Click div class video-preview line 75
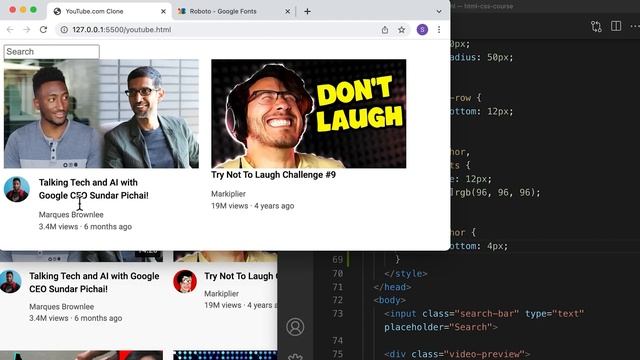Viewport: 640px width, 360px height. 457,354
